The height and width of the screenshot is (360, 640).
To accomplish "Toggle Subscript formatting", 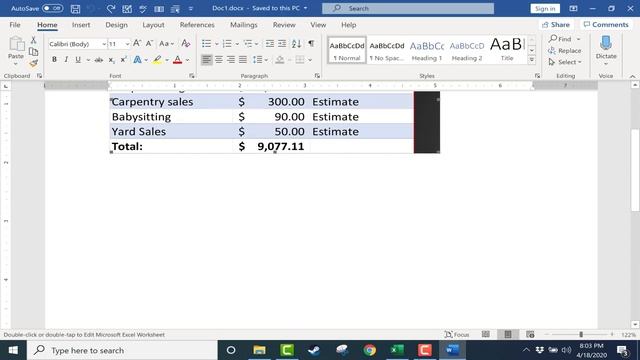I will coord(111,60).
